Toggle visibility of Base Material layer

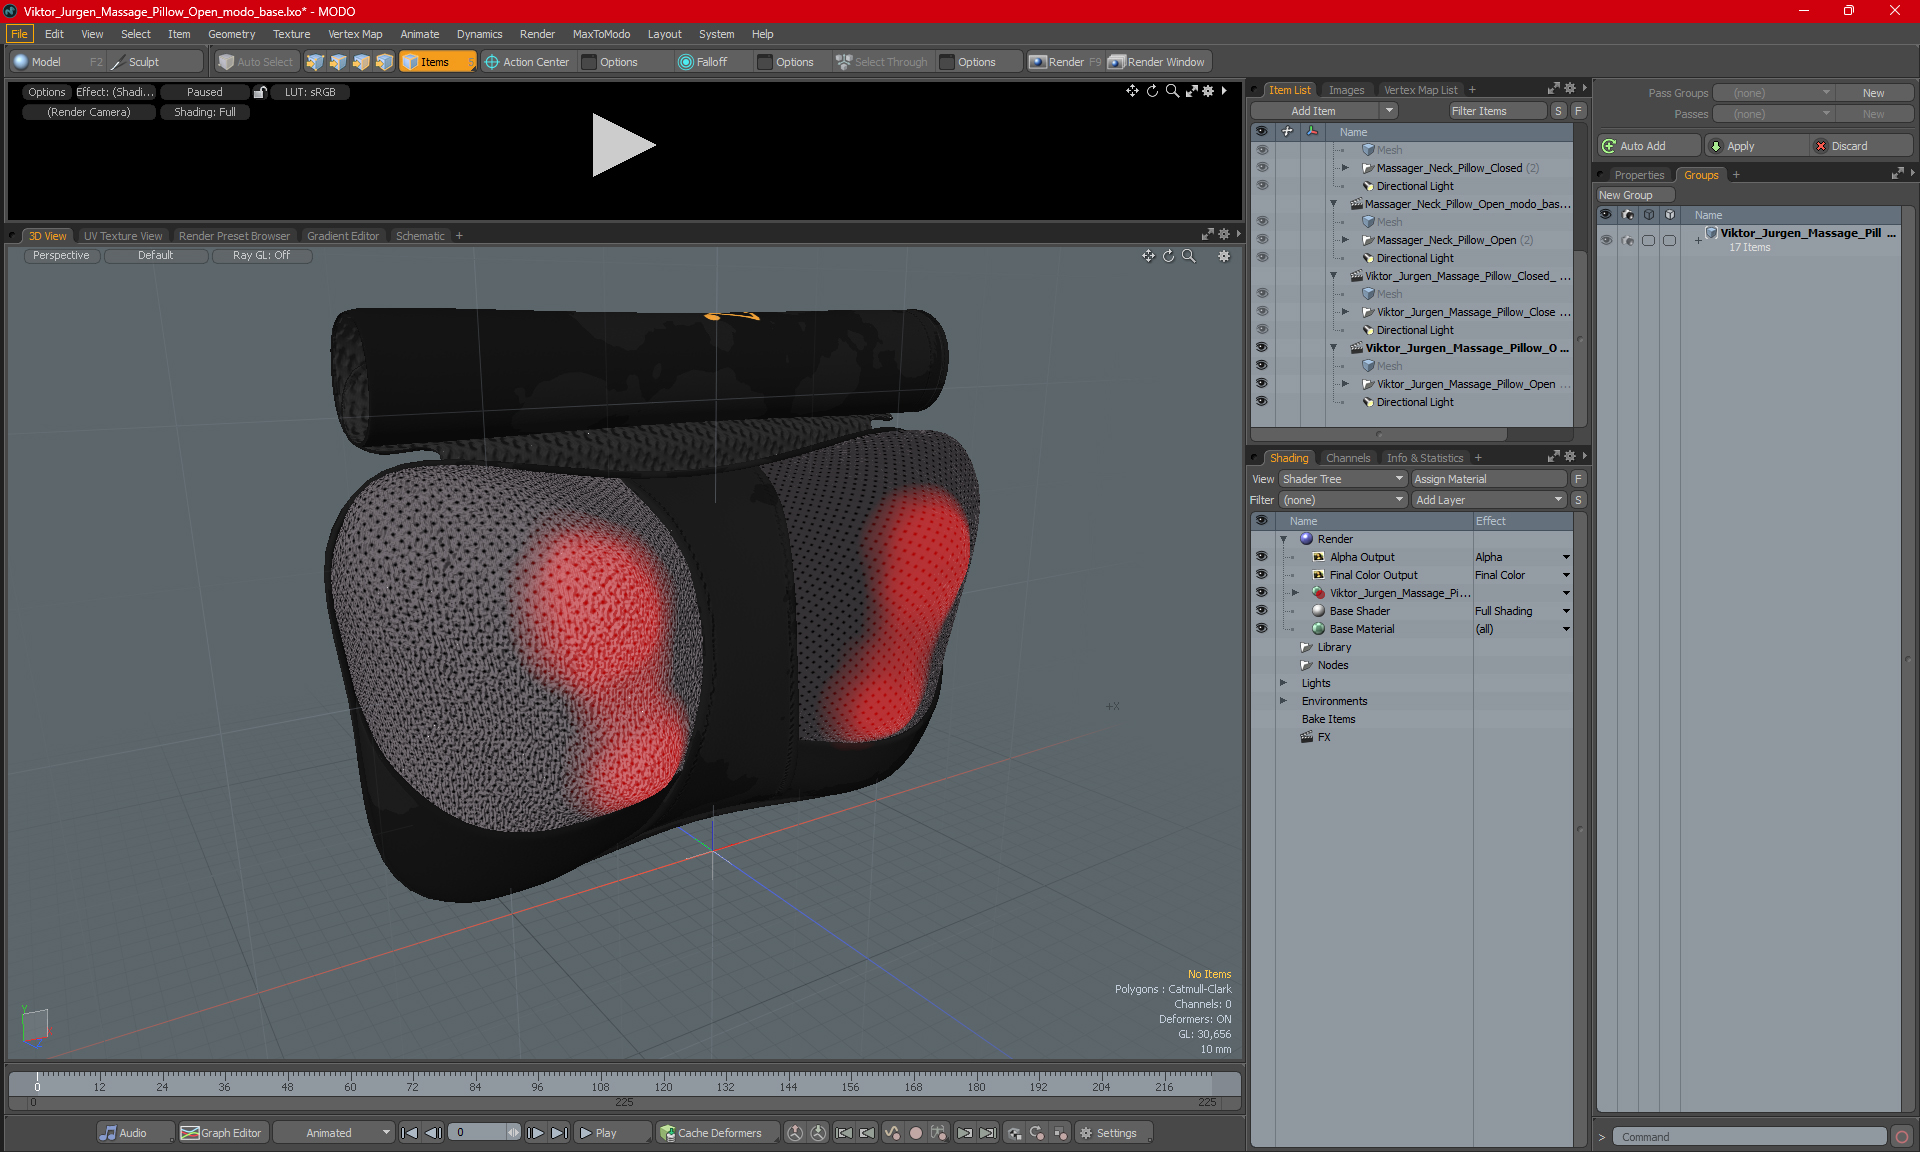coord(1262,629)
